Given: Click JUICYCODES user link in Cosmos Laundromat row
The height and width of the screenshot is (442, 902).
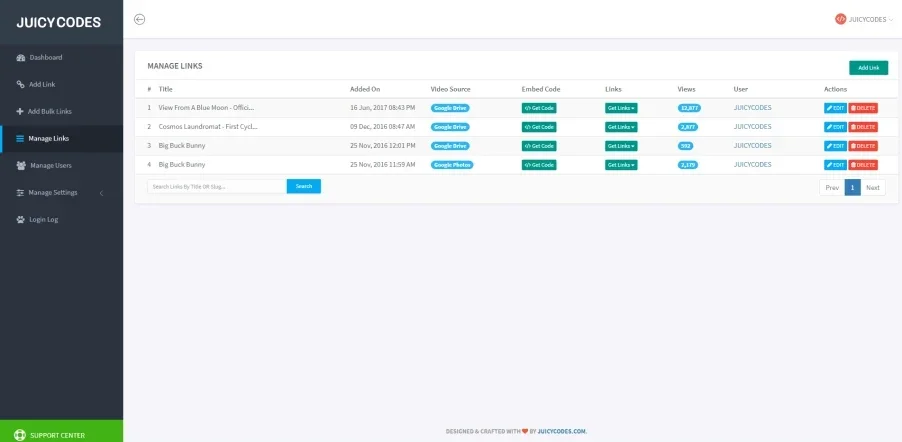Looking at the screenshot, I should point(752,127).
